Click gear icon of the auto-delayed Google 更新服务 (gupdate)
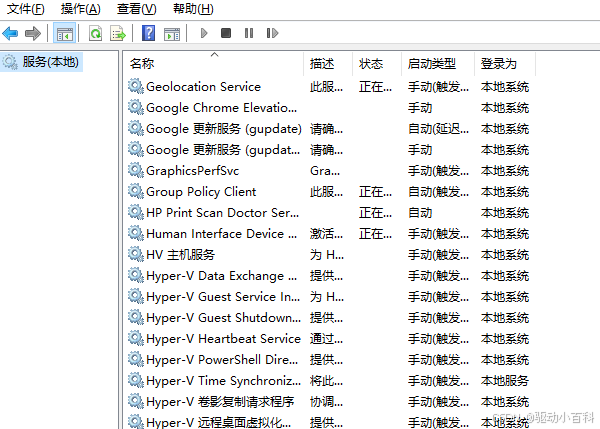 (135, 128)
